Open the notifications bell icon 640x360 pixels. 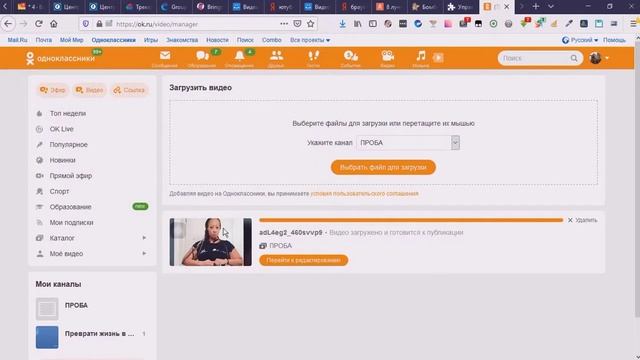pyautogui.click(x=240, y=56)
